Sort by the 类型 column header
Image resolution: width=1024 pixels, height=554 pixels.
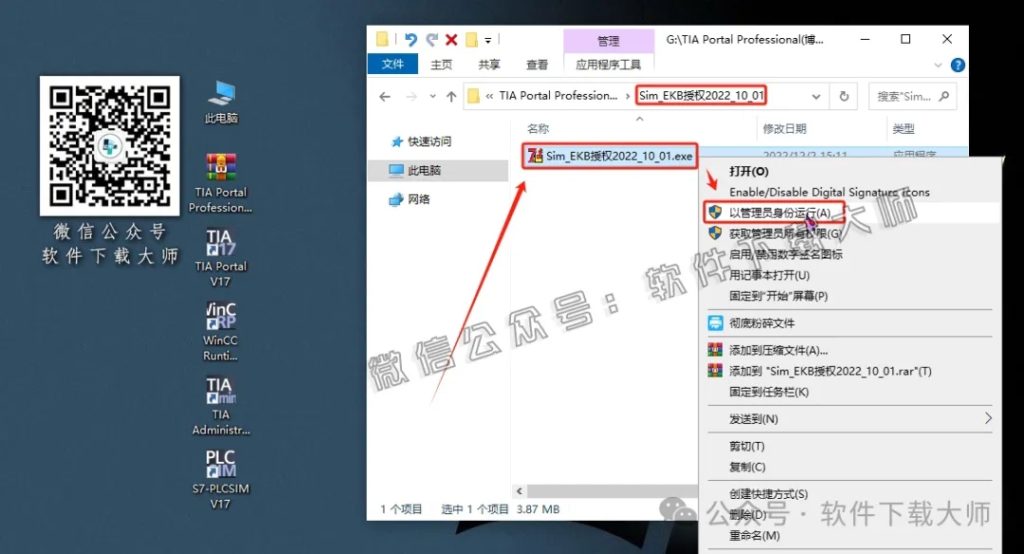pos(903,129)
